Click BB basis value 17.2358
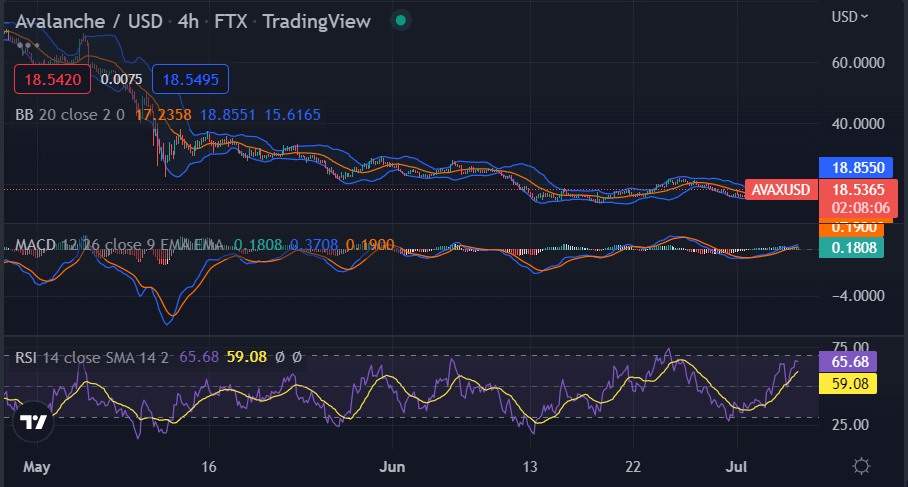908x487 pixels. [x=163, y=115]
